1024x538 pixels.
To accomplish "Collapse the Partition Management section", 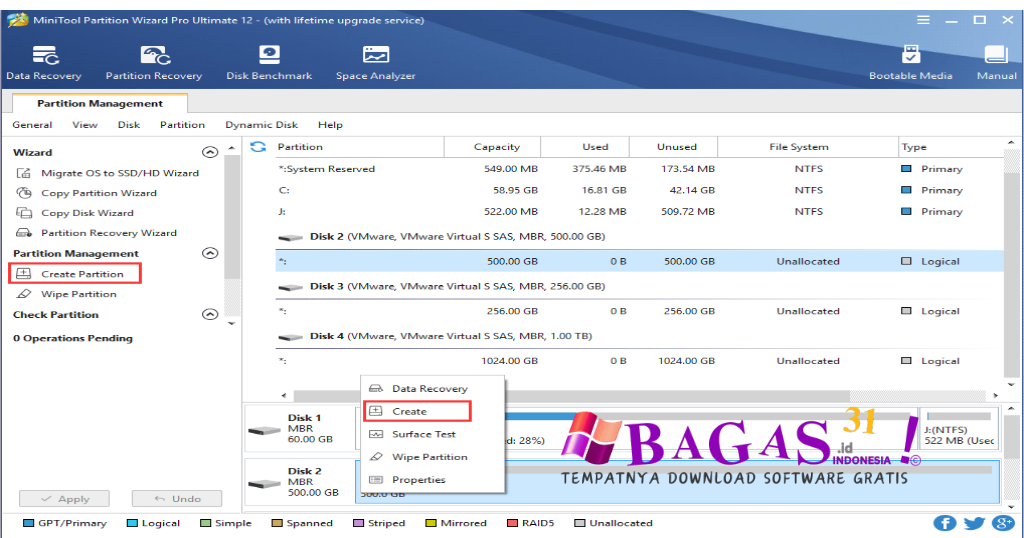I will pyautogui.click(x=210, y=253).
